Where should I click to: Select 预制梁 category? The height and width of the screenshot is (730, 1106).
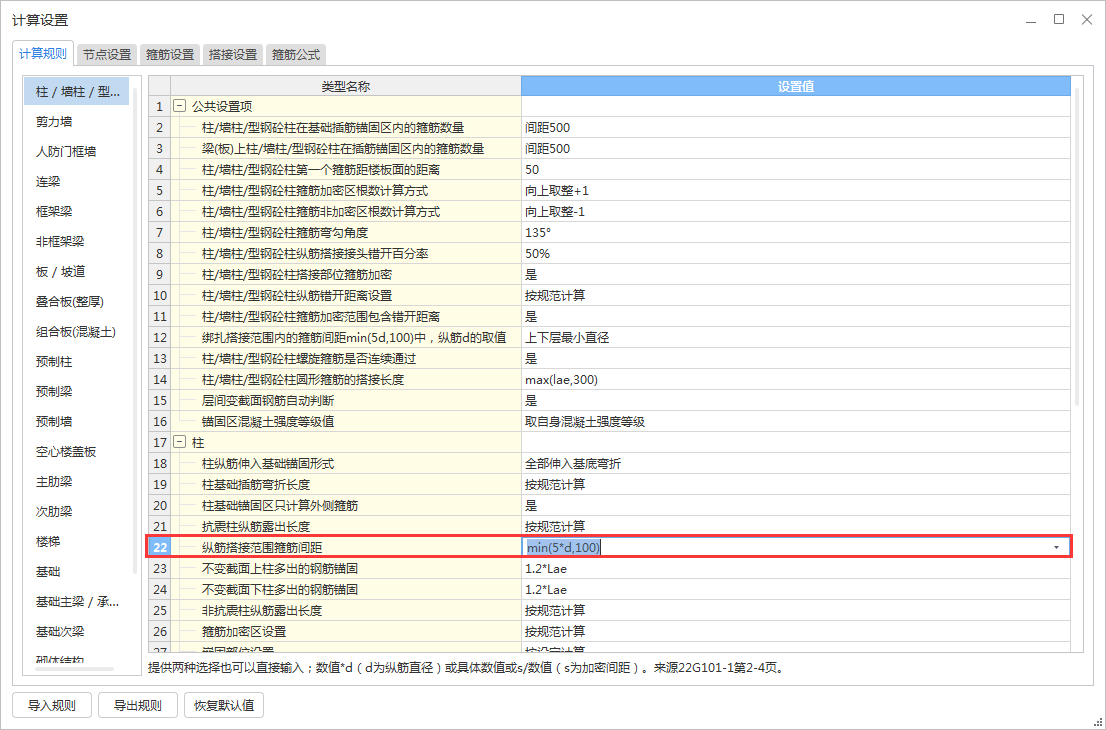coord(77,391)
